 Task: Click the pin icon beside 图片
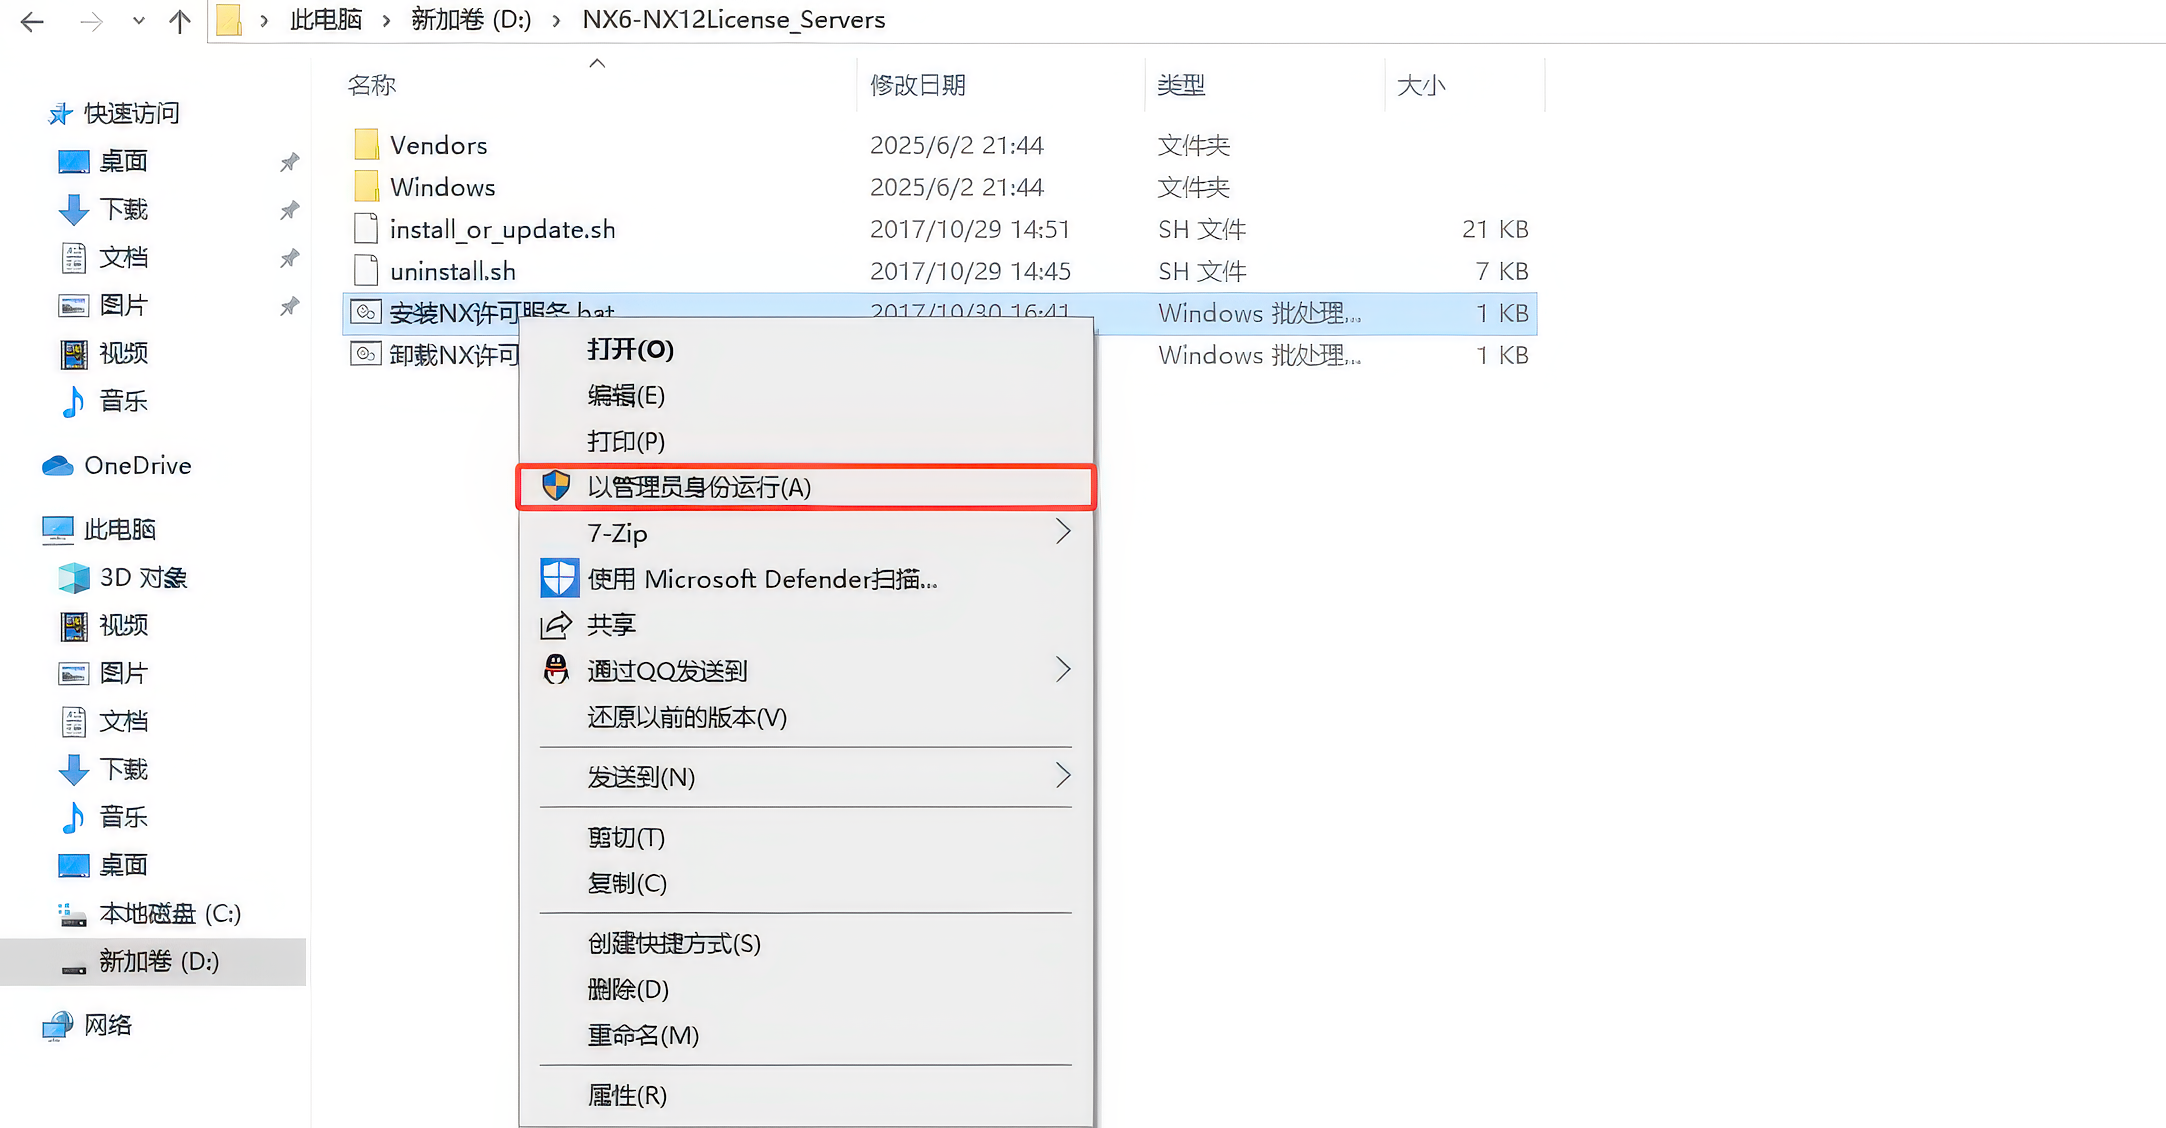(x=289, y=306)
